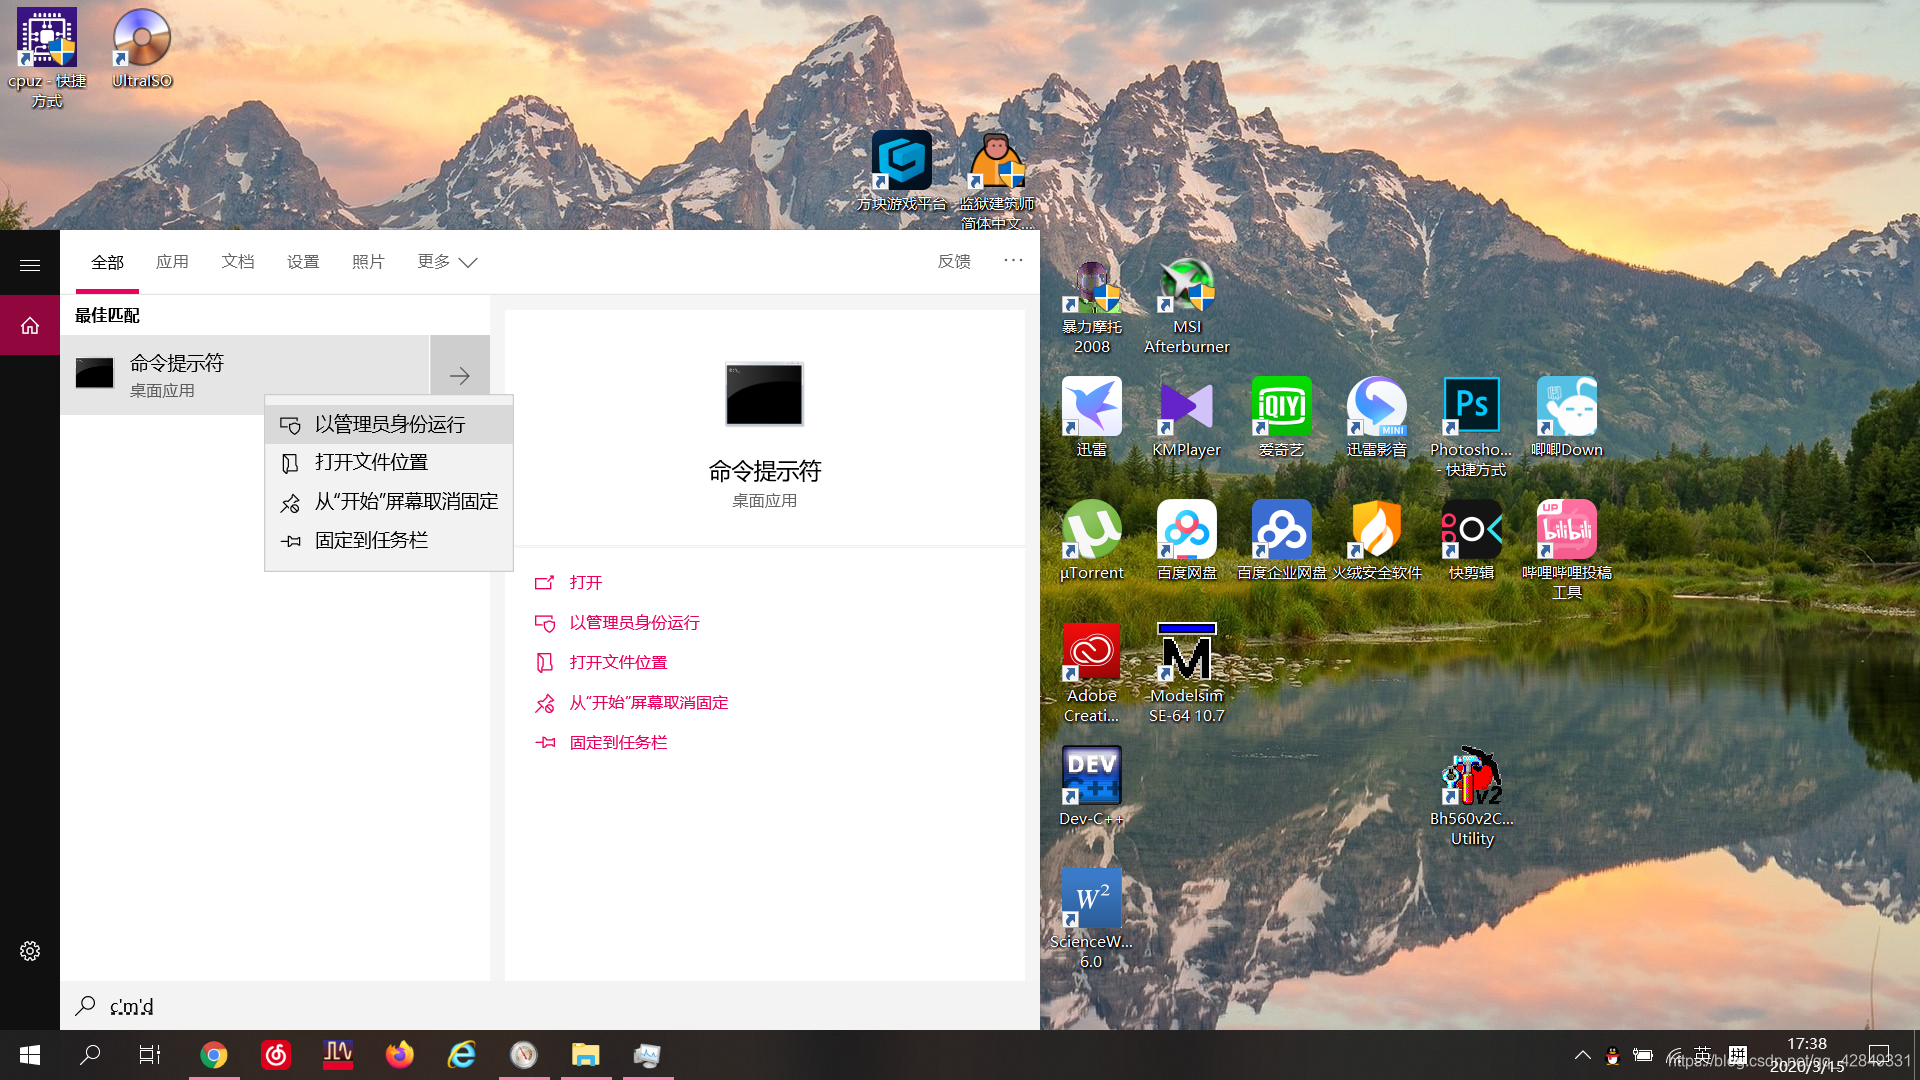This screenshot has height=1080, width=1920.
Task: Click the 反馈 button
Action: point(954,262)
